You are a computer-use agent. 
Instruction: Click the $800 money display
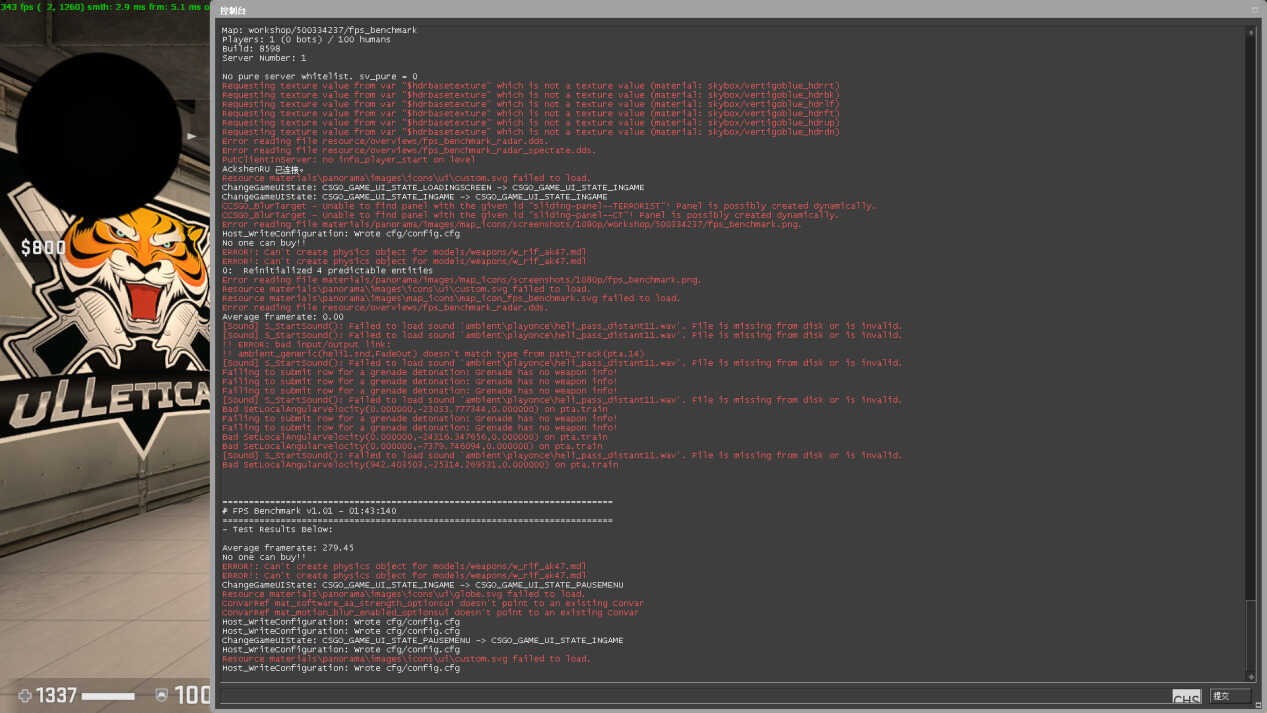point(43,248)
